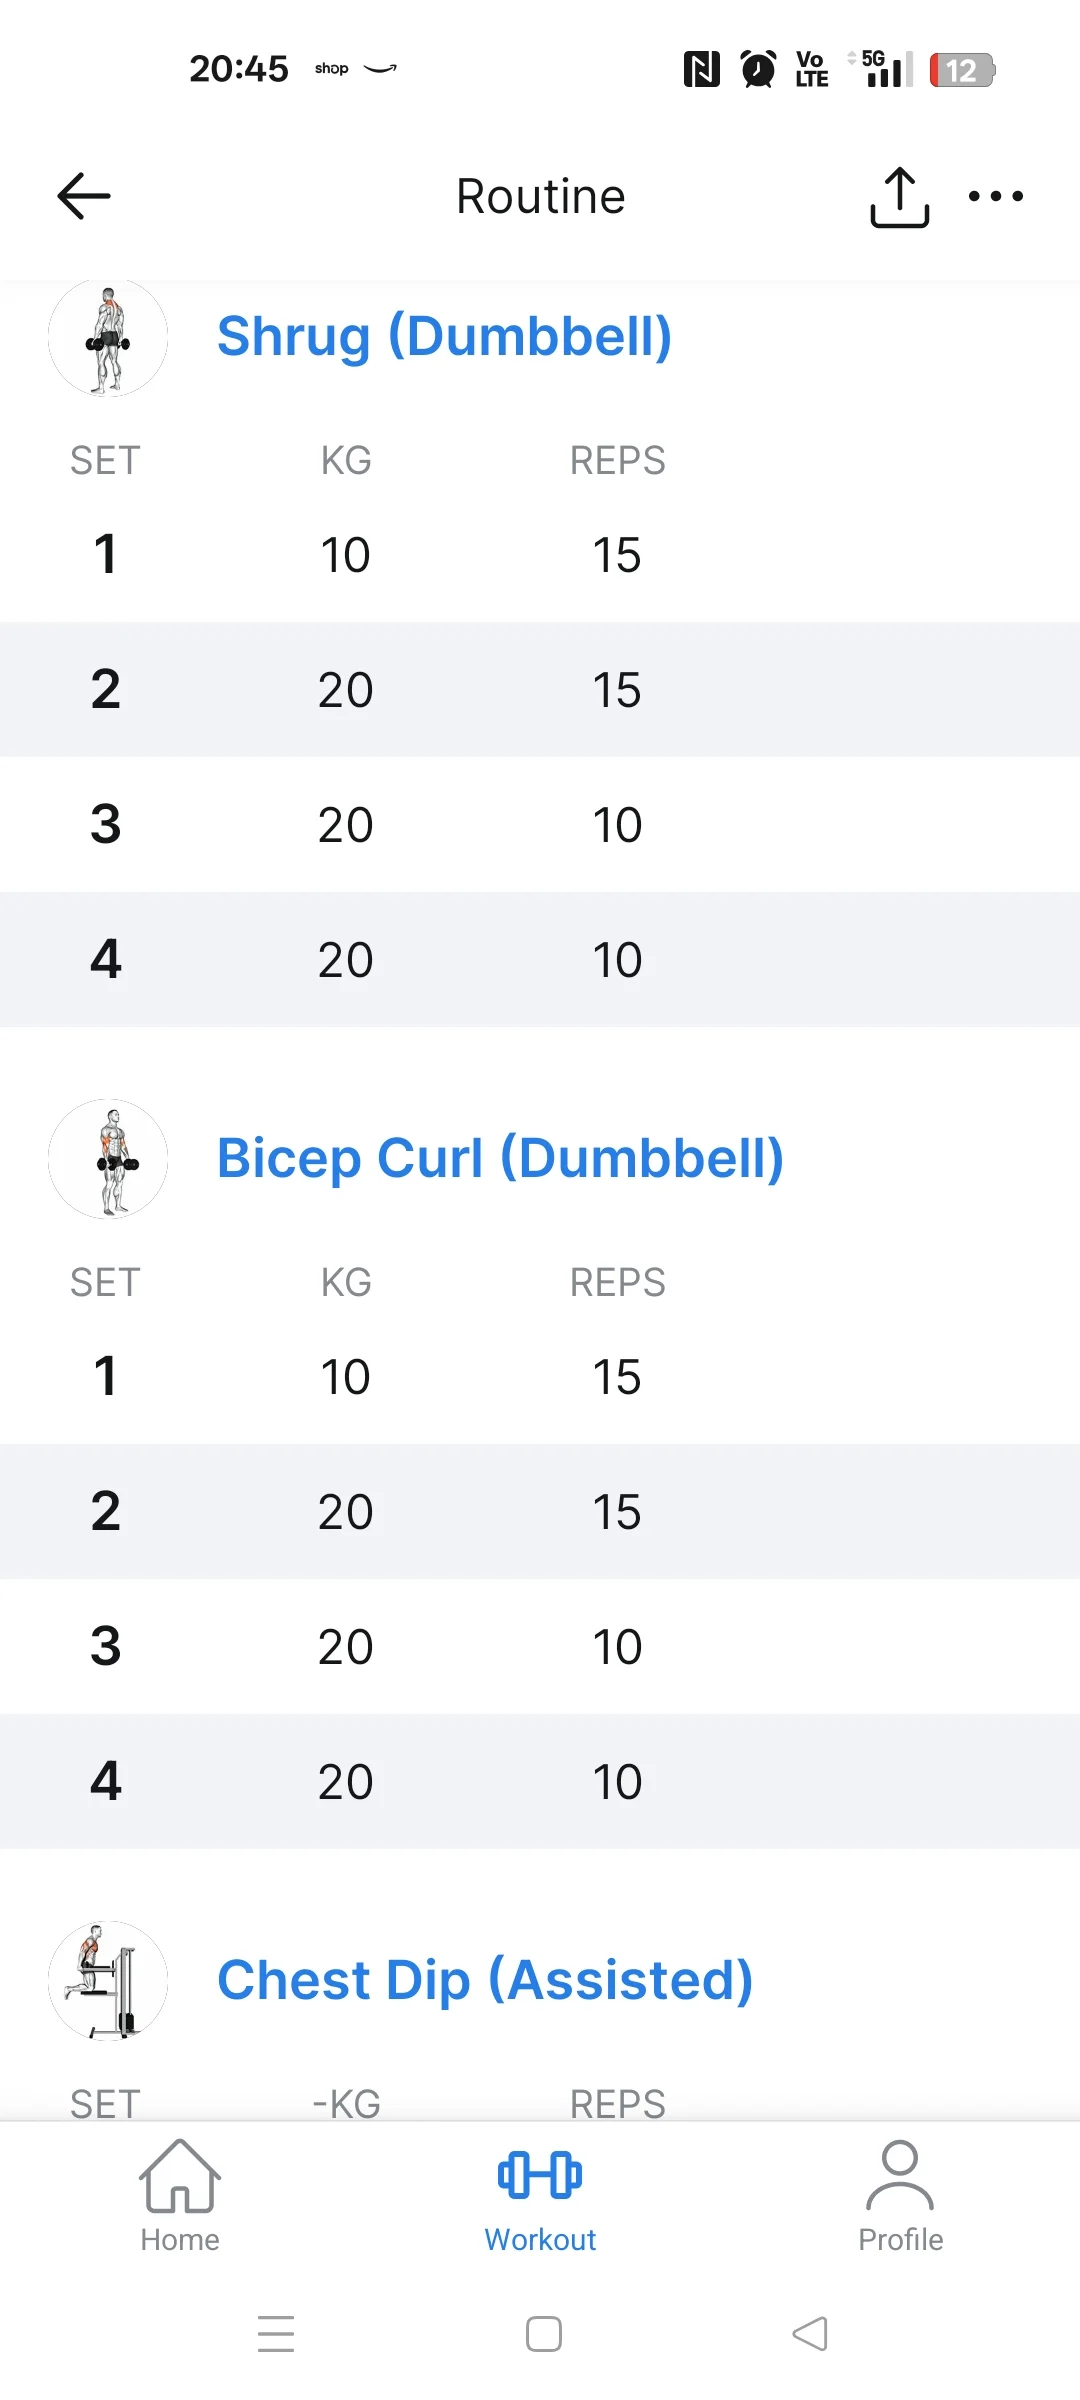The image size is (1080, 2400).
Task: Tap the Android back triangle button
Action: (810, 2334)
